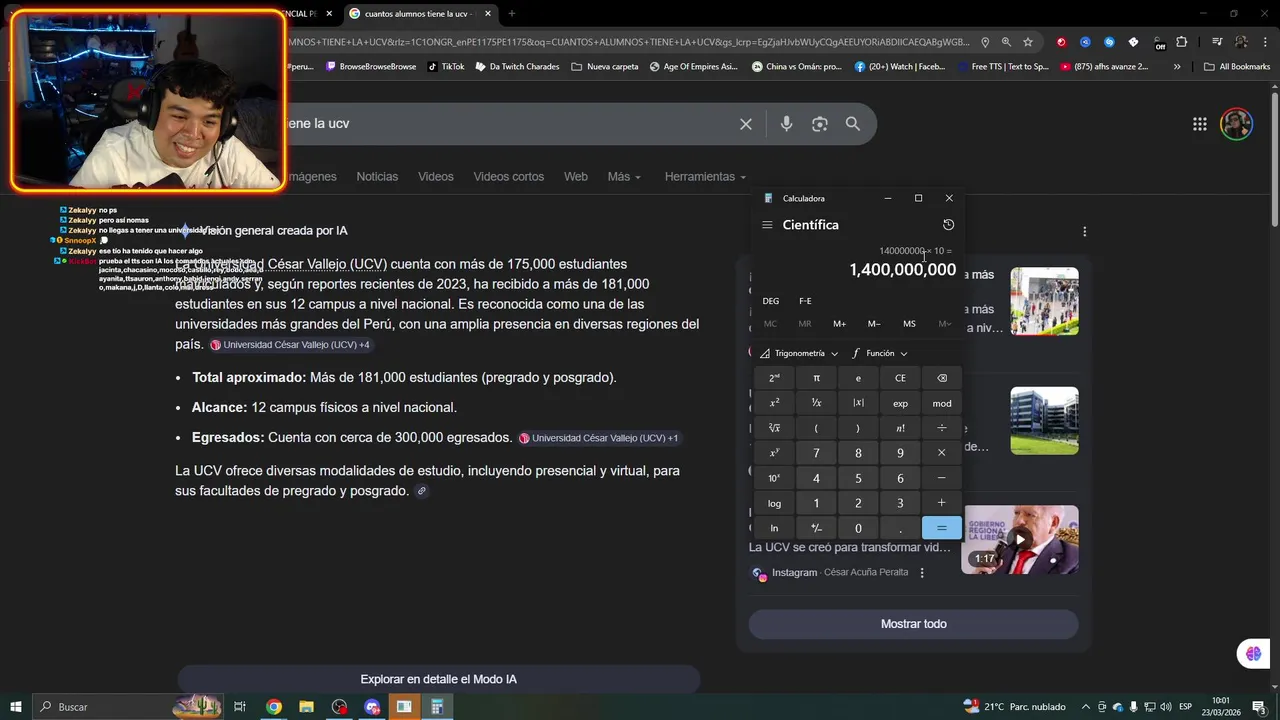The height and width of the screenshot is (720, 1280).
Task: Click the CE clear entry key
Action: tap(900, 378)
